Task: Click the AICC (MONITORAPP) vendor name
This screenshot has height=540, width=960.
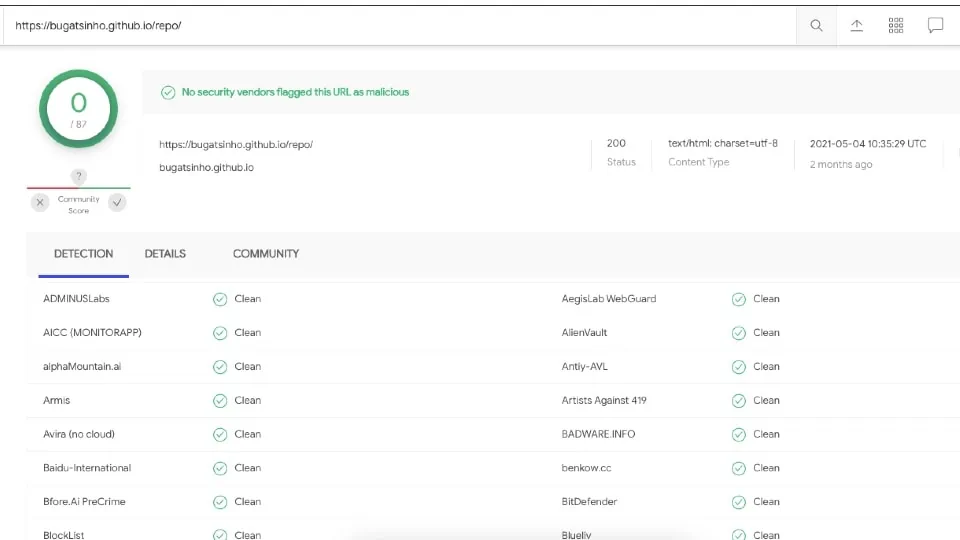Action: 92,332
